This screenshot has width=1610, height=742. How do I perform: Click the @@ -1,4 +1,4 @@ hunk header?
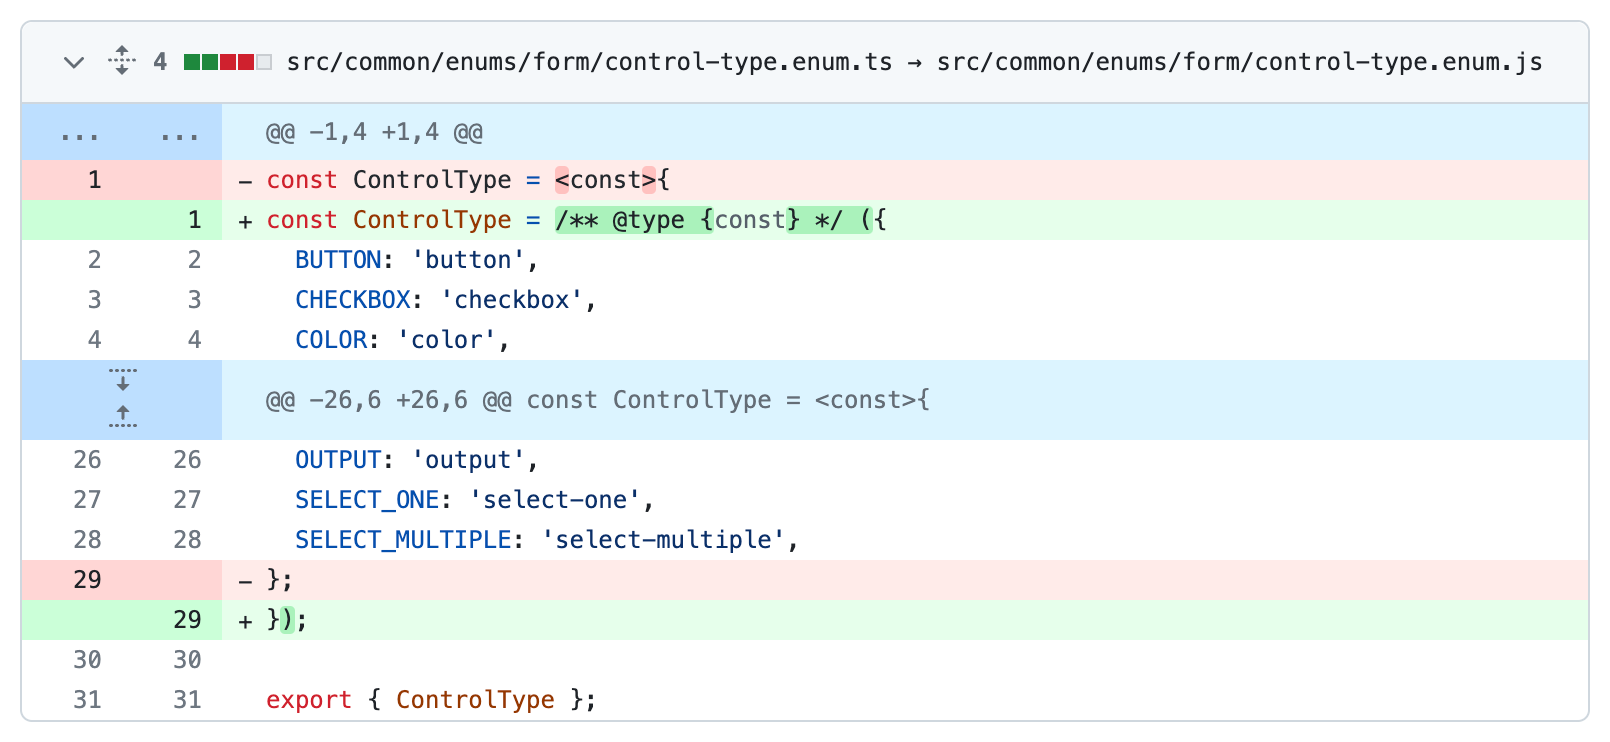(x=374, y=132)
